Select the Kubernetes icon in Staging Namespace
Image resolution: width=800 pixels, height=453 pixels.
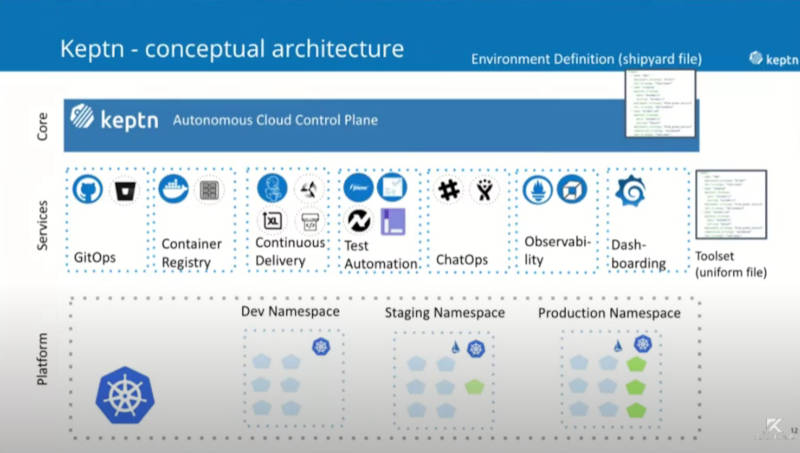pyautogui.click(x=476, y=349)
